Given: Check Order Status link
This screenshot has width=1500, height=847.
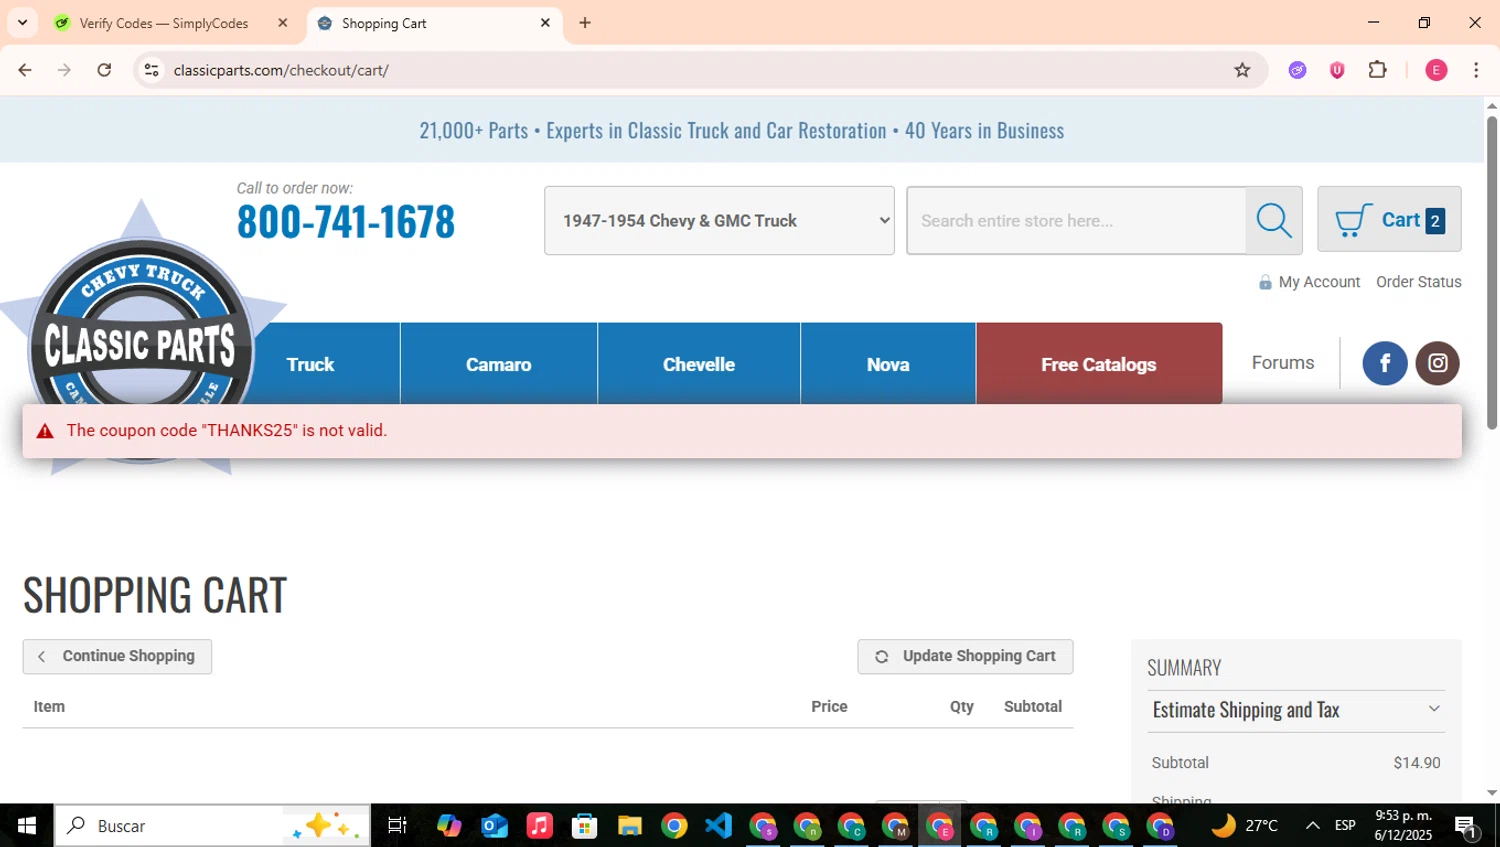Looking at the screenshot, I should [1419, 282].
